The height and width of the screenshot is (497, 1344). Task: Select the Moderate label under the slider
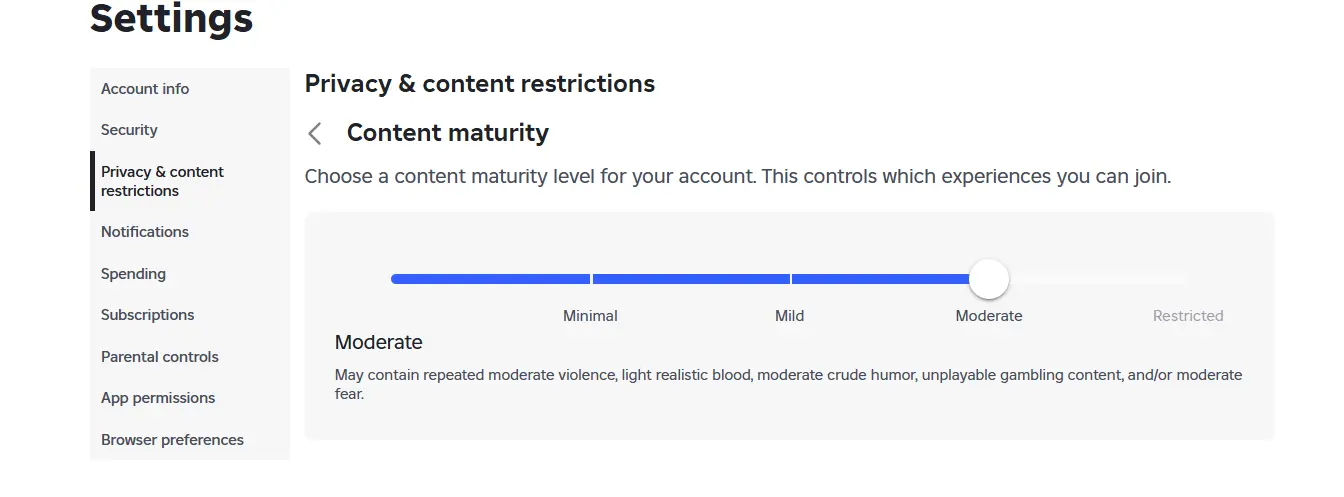coord(989,316)
